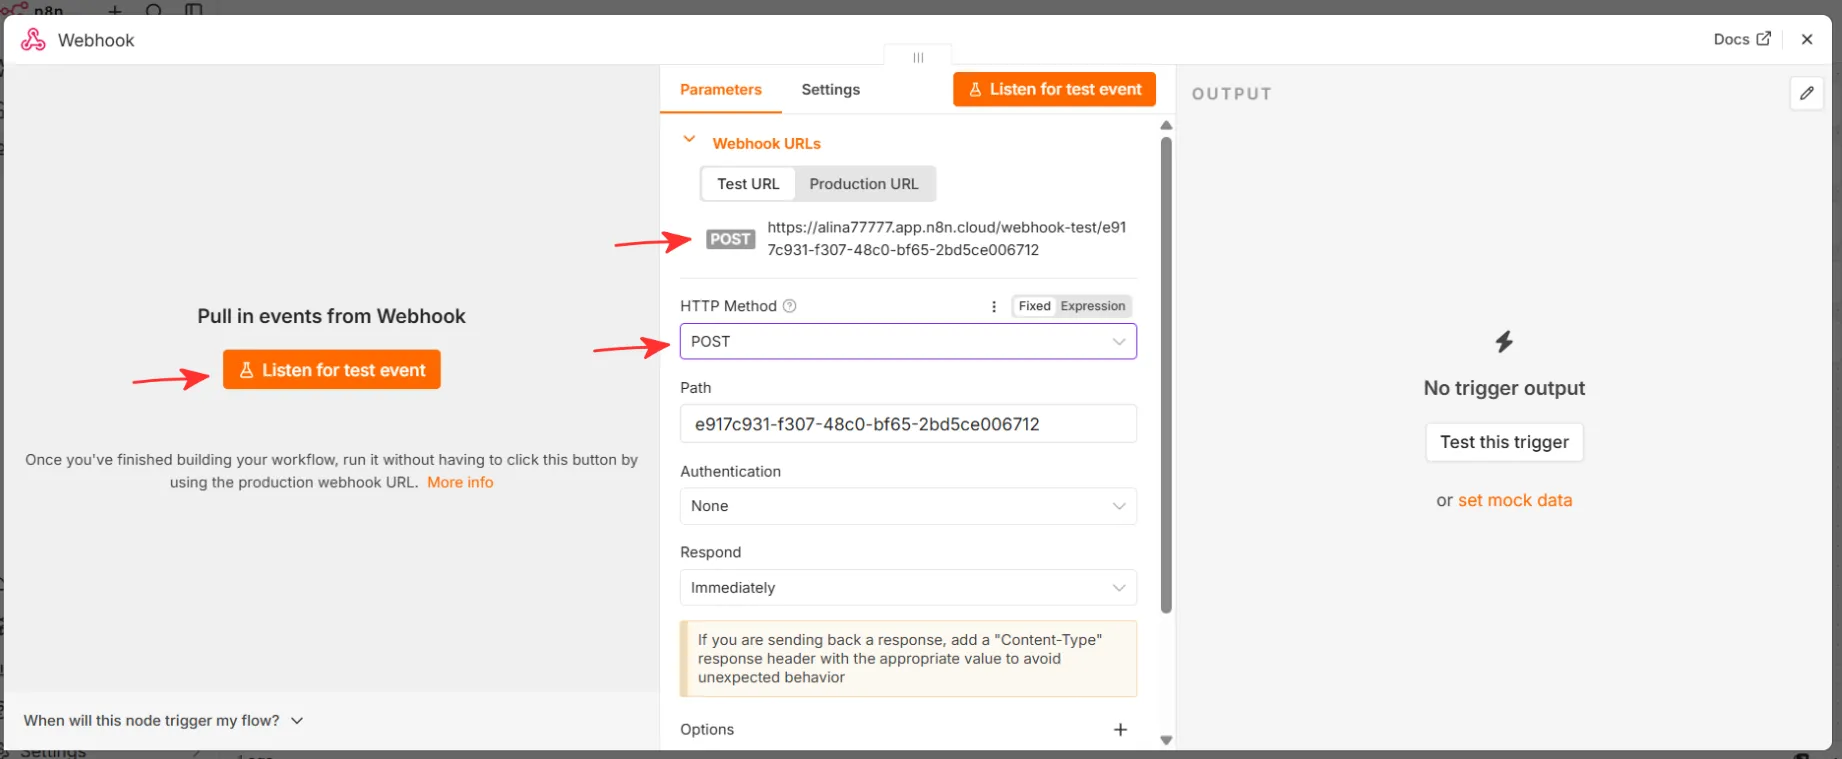Viewport: 1842px width, 759px height.
Task: Select Expression mode for HTTP Method
Action: tap(1093, 306)
